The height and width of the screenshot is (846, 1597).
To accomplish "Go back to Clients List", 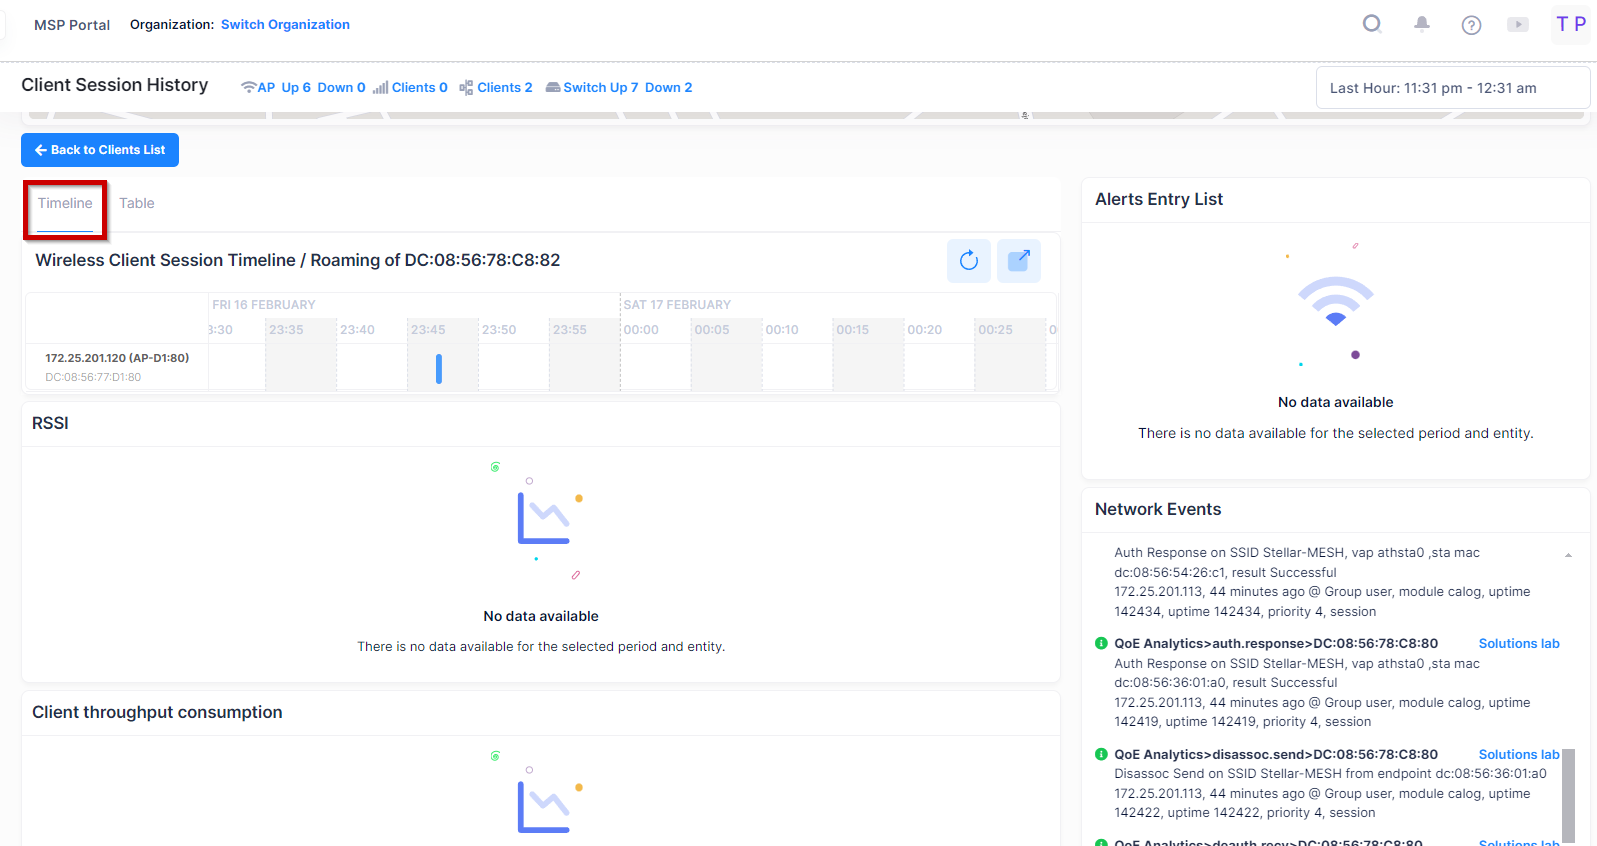I will pyautogui.click(x=100, y=150).
